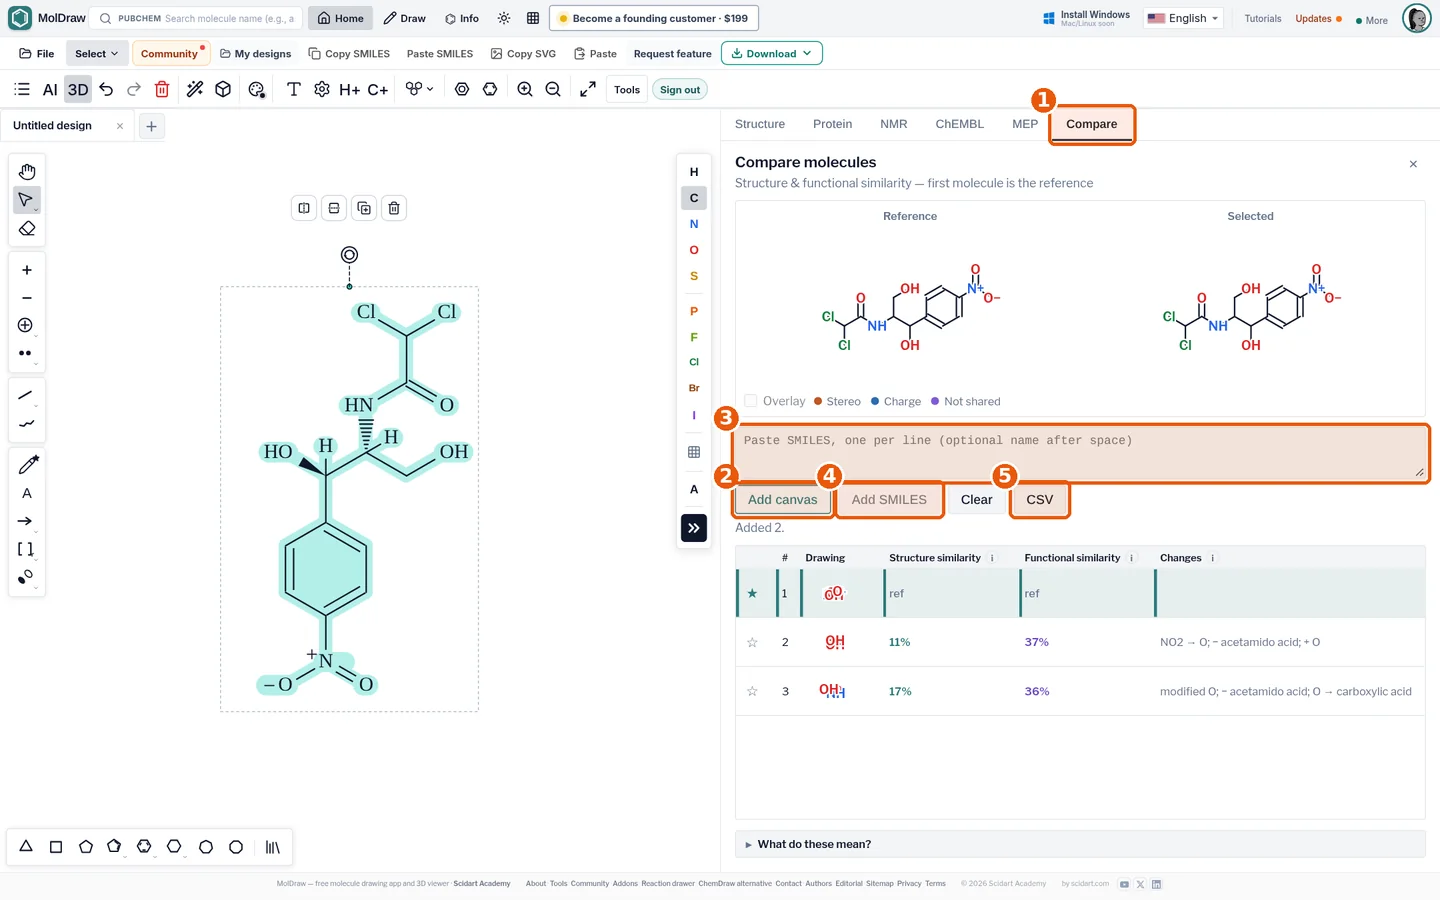Click the Sign out button
Viewport: 1440px width, 900px height.
click(x=680, y=89)
